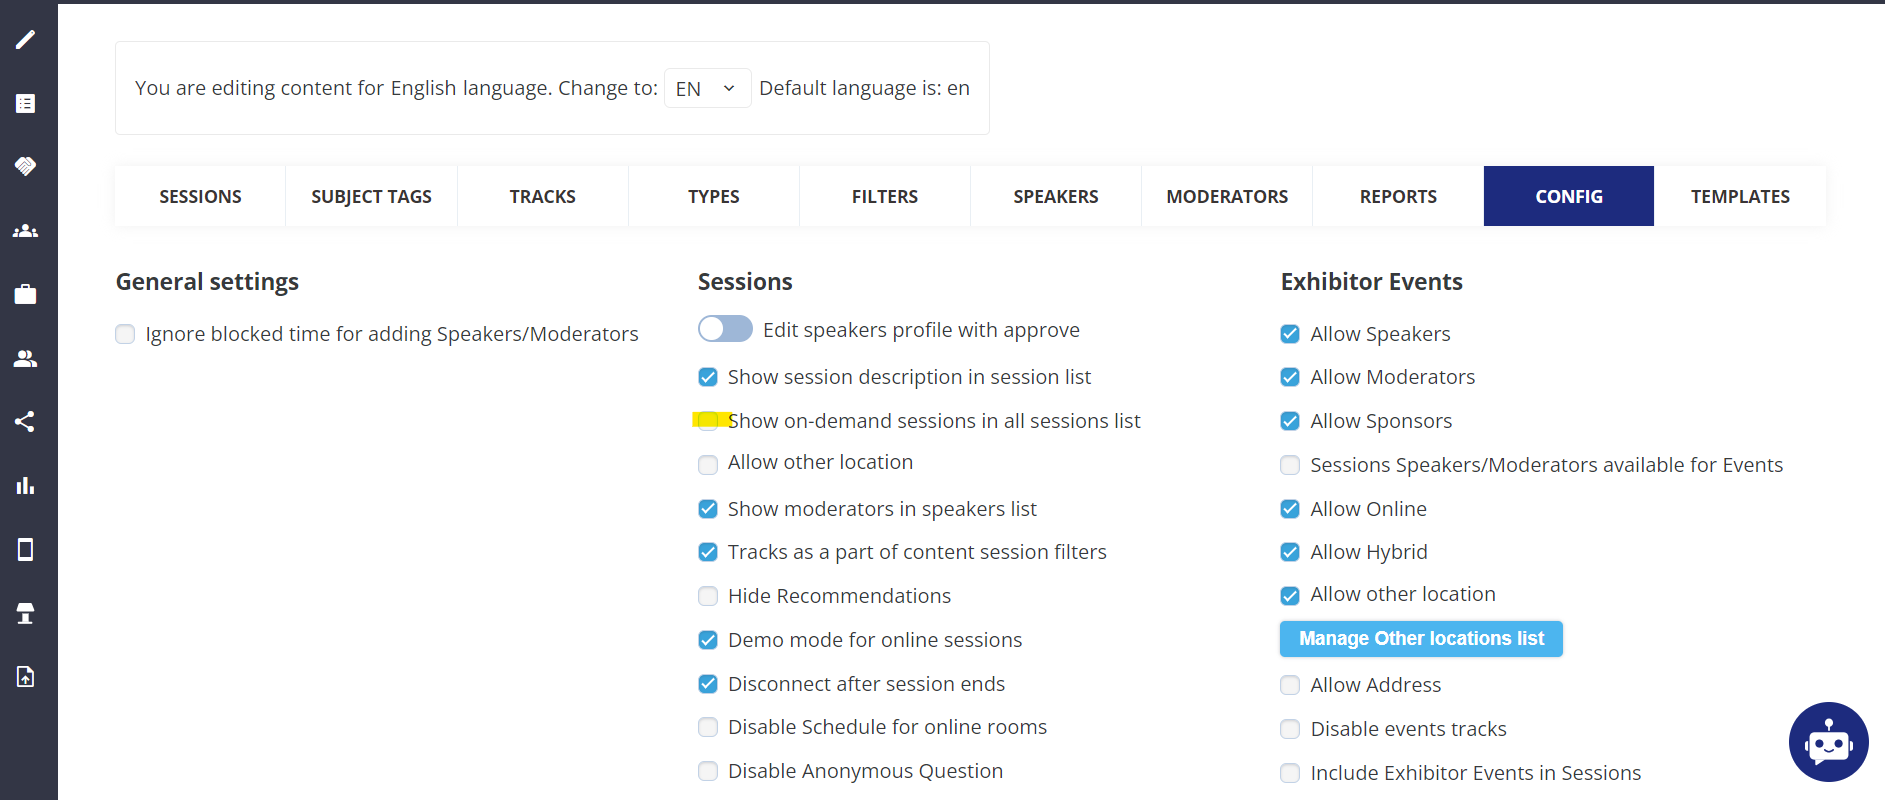Viewport: 1885px width, 800px height.
Task: Open the chatbot robot icon
Action: (1828, 742)
